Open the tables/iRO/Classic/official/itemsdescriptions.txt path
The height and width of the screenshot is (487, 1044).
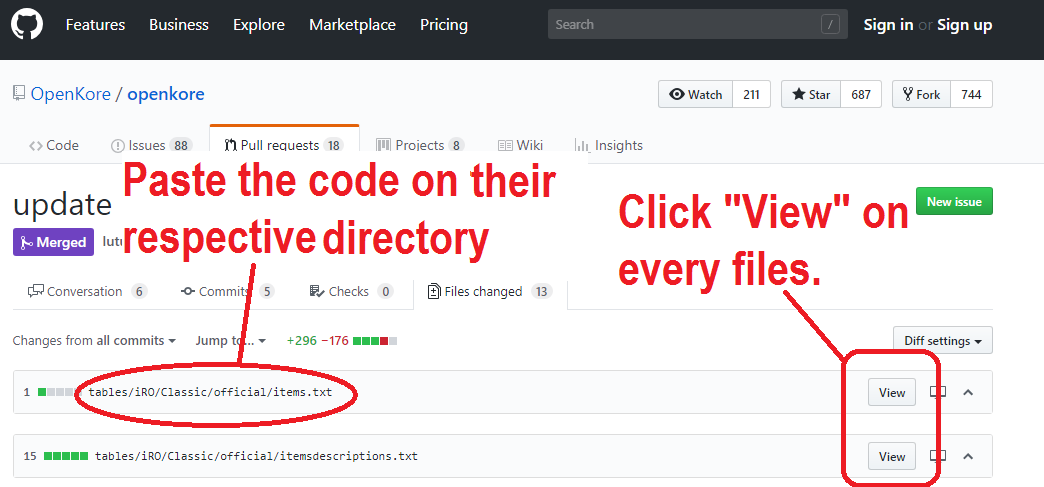pyautogui.click(x=256, y=456)
